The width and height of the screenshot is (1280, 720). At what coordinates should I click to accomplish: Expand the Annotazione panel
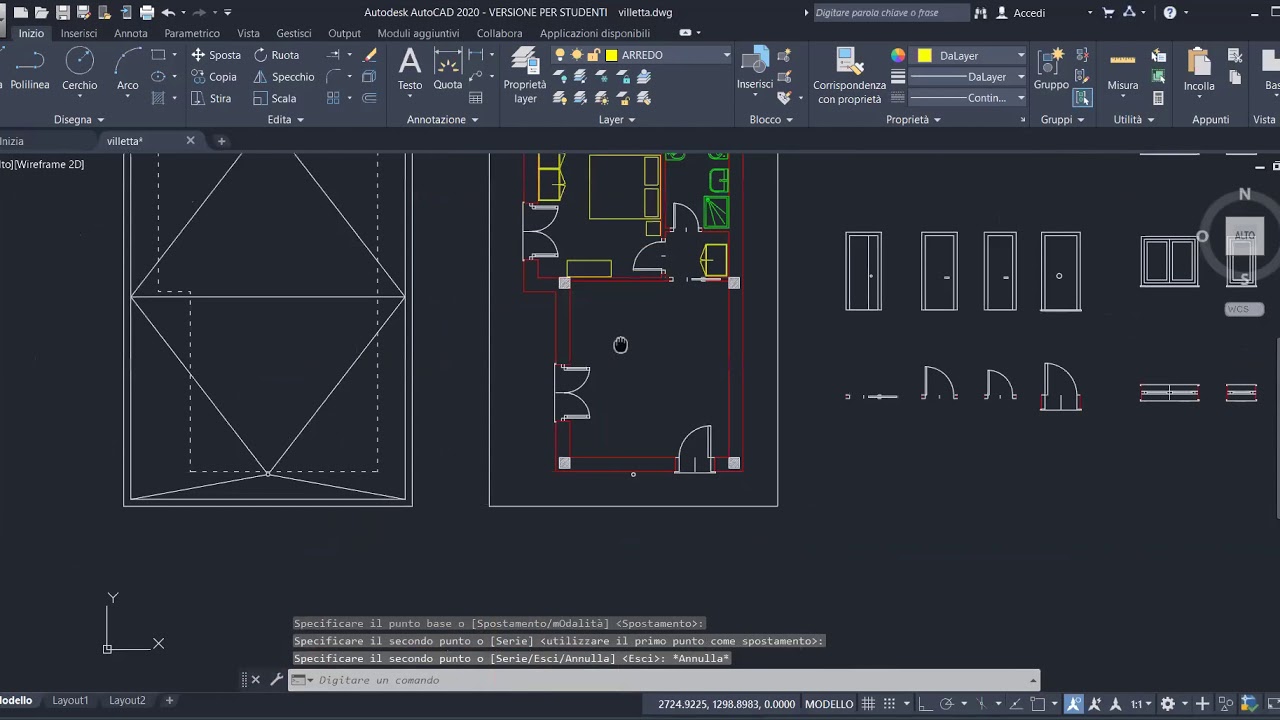(443, 120)
